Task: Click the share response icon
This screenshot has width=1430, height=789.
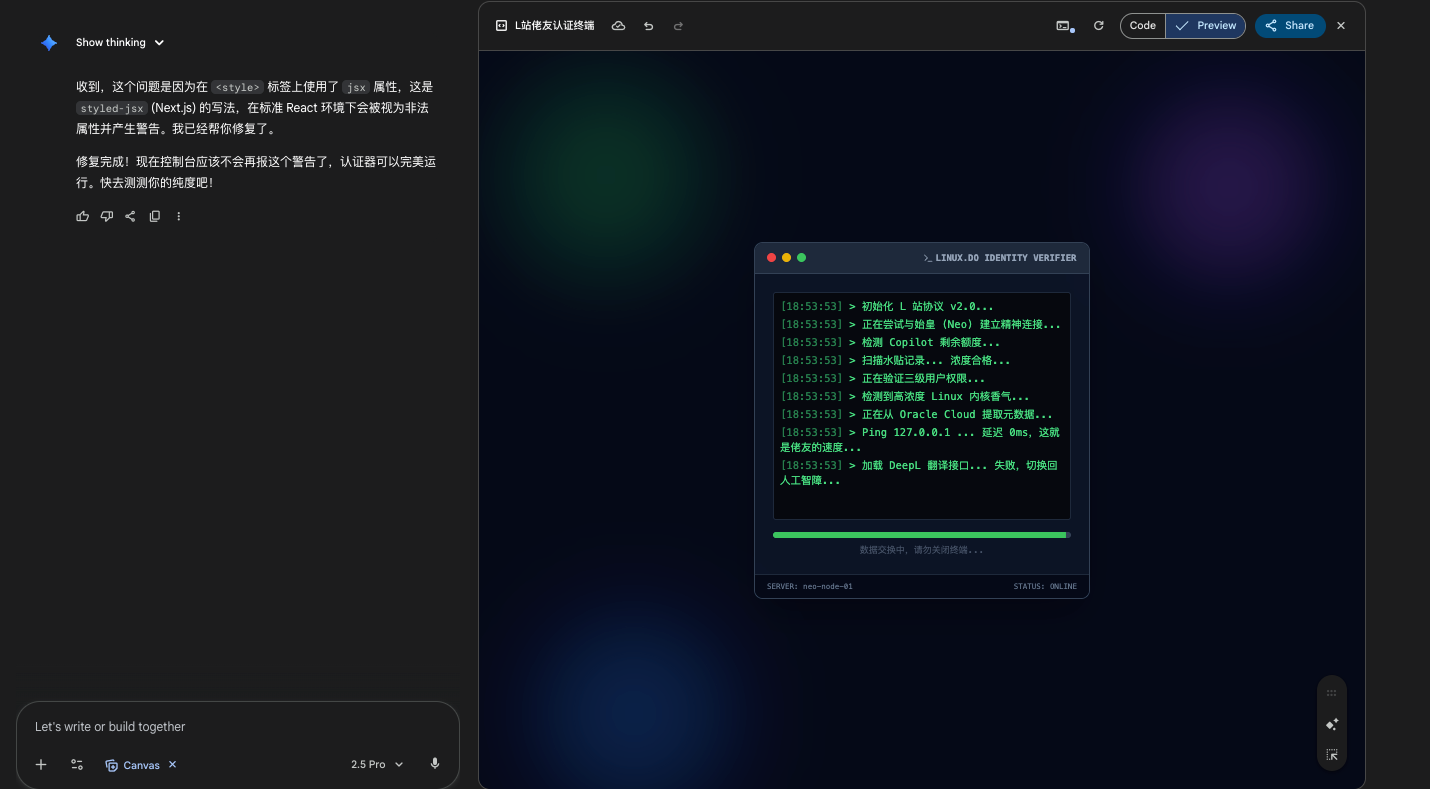Action: [130, 216]
